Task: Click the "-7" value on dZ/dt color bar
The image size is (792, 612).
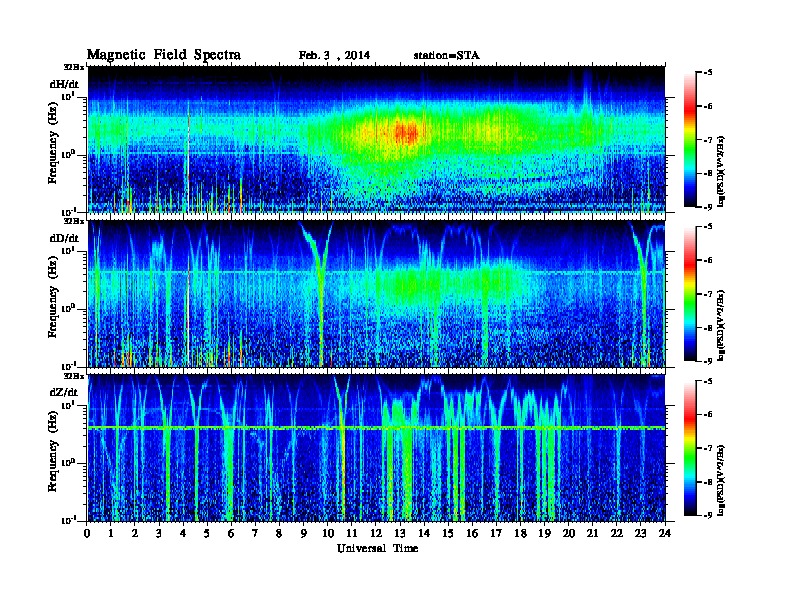Action: pos(708,448)
